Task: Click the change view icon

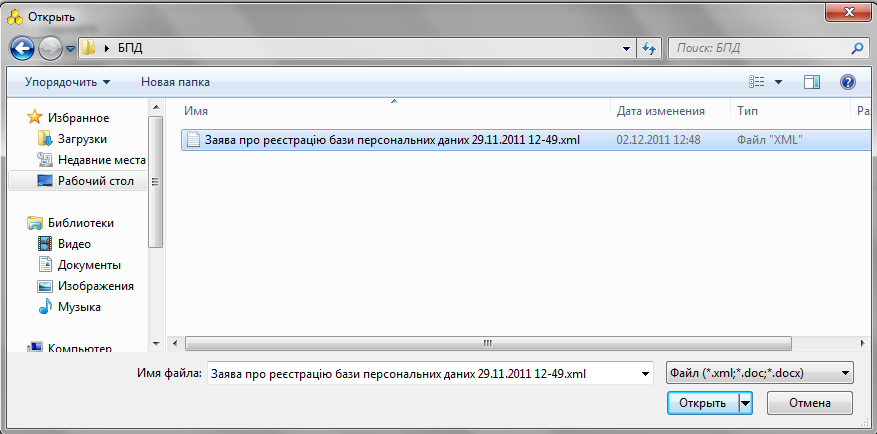Action: coord(757,82)
